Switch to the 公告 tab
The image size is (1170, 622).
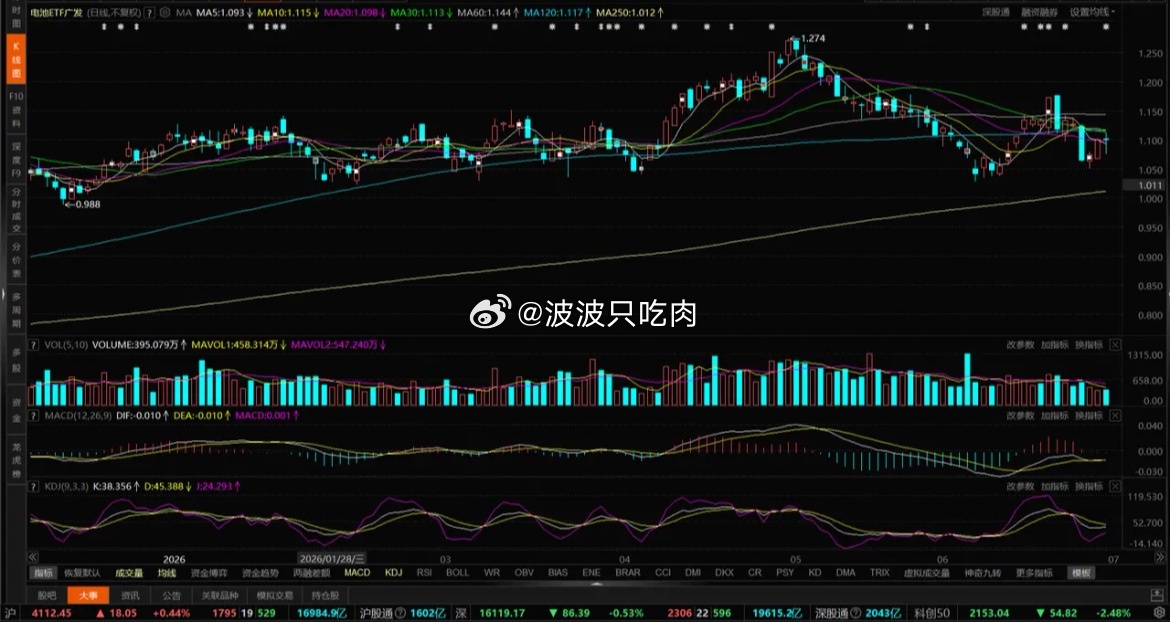(171, 595)
